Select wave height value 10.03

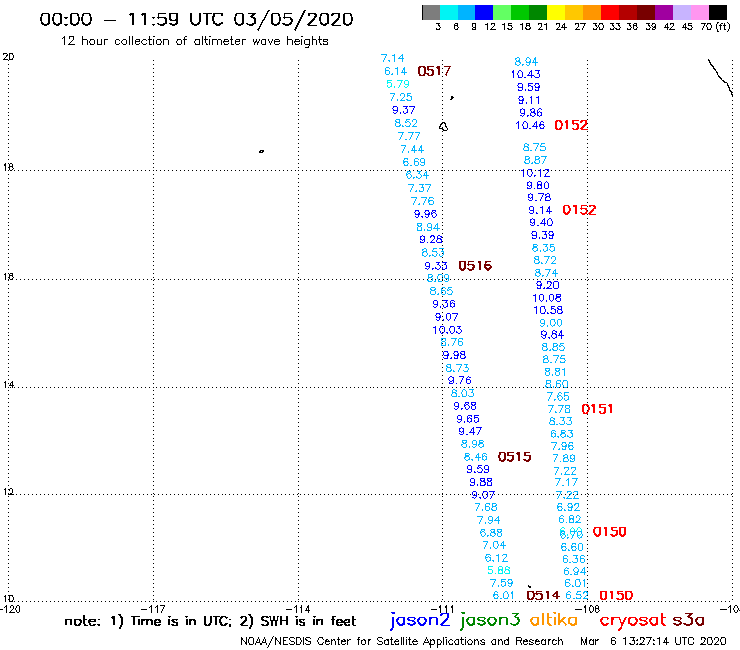click(x=447, y=330)
